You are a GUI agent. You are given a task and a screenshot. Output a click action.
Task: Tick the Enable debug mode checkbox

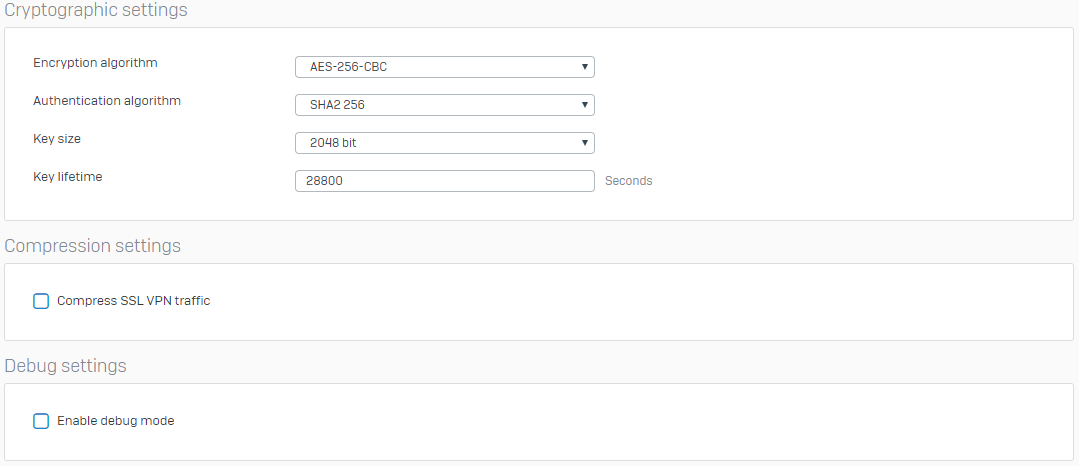coord(41,421)
